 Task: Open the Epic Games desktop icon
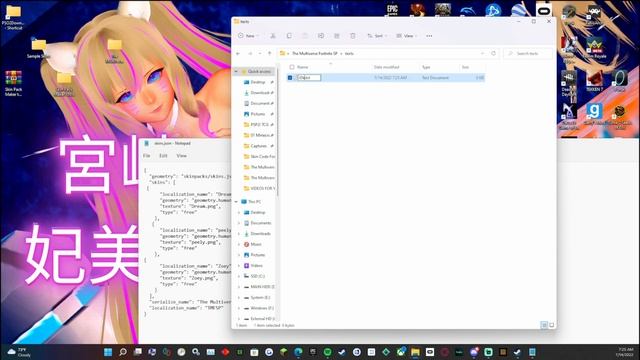pyautogui.click(x=392, y=9)
